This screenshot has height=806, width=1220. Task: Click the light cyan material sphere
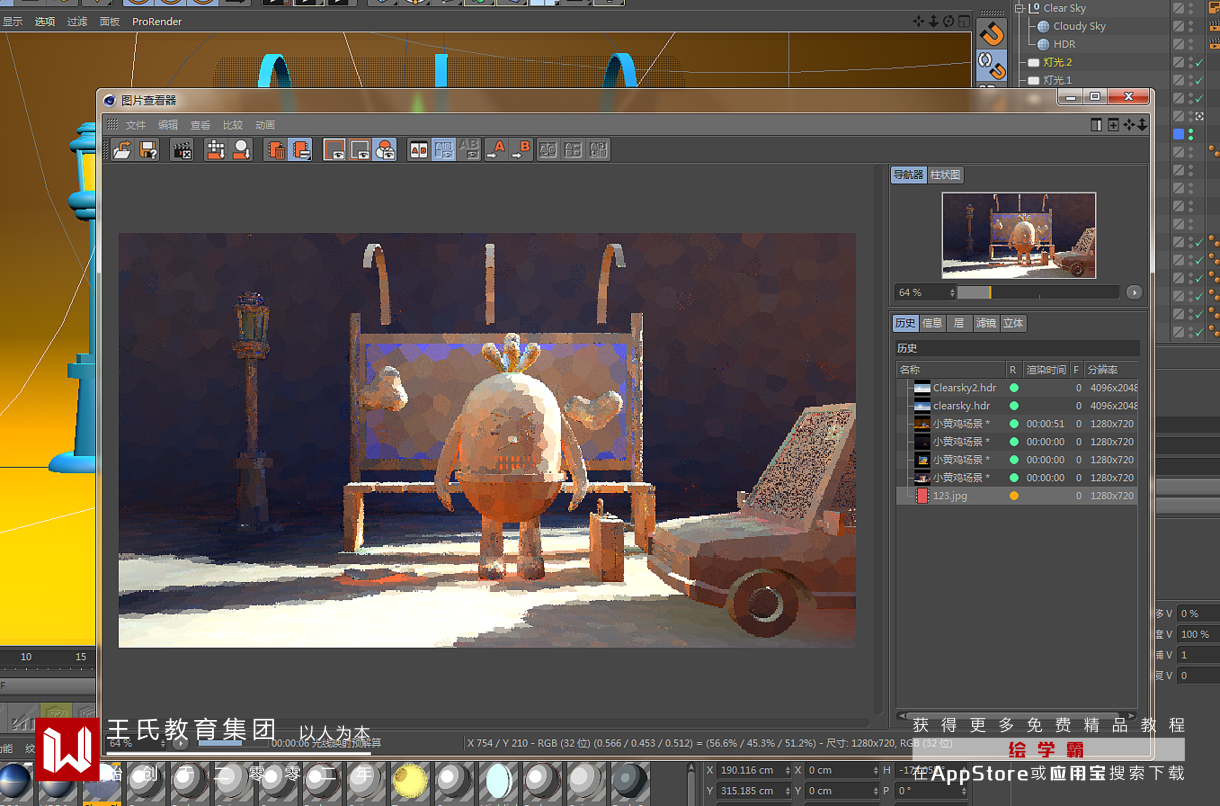point(497,782)
